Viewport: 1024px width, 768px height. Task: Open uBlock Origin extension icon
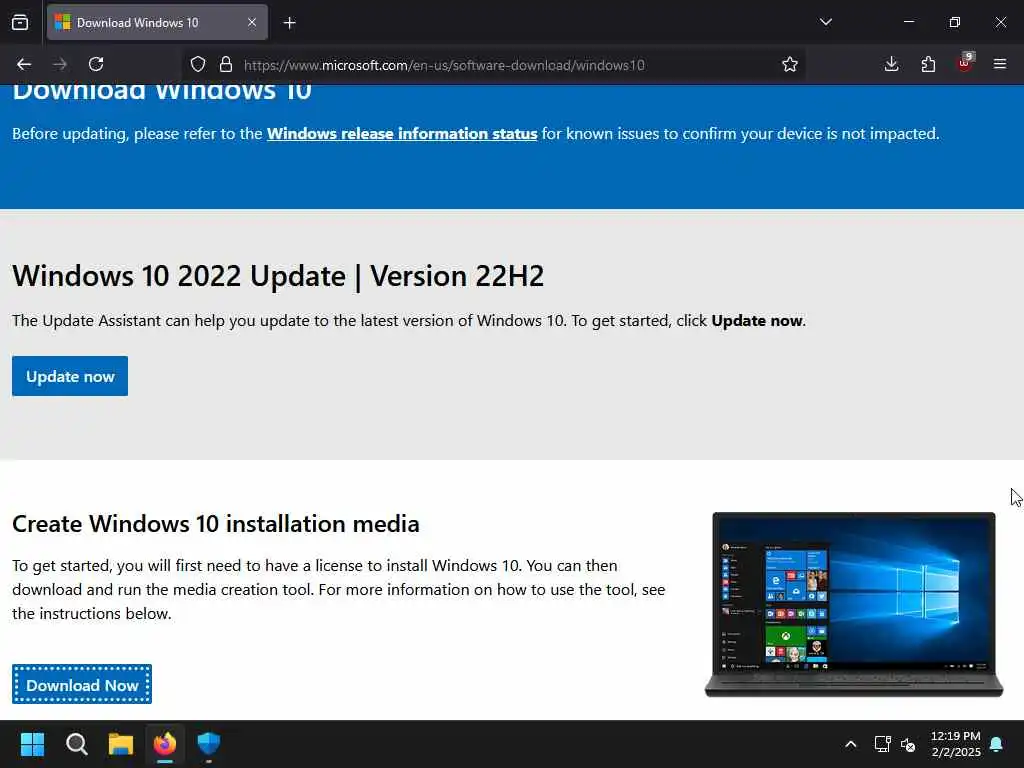(x=965, y=63)
